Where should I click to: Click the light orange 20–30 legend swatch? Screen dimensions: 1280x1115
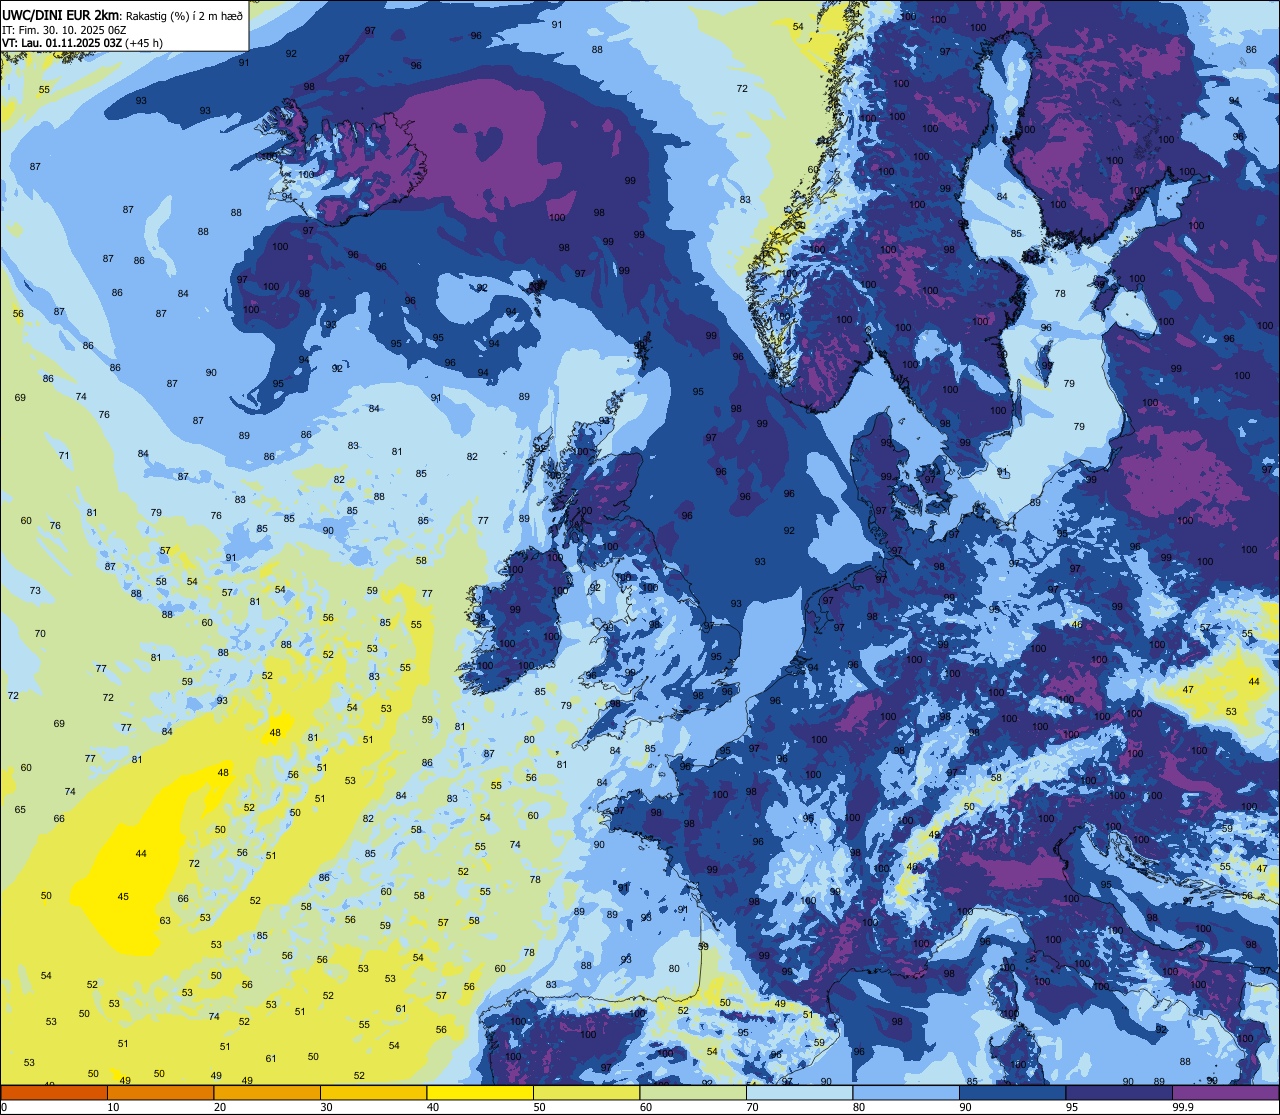pos(267,1092)
